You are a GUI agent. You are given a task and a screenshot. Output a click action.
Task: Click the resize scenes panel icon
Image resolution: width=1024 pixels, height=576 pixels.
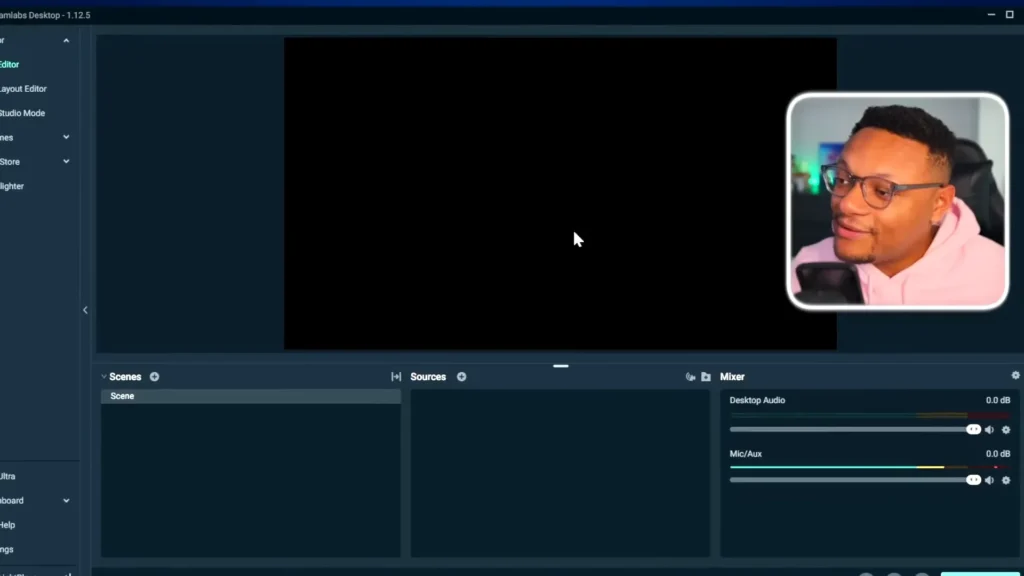(x=396, y=377)
